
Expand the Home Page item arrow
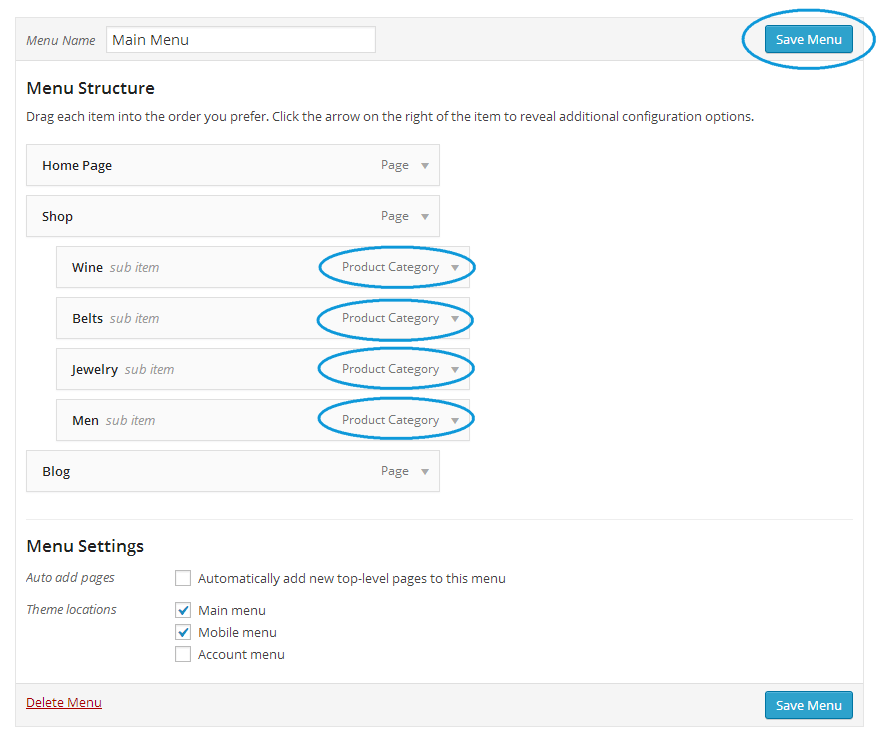point(425,166)
